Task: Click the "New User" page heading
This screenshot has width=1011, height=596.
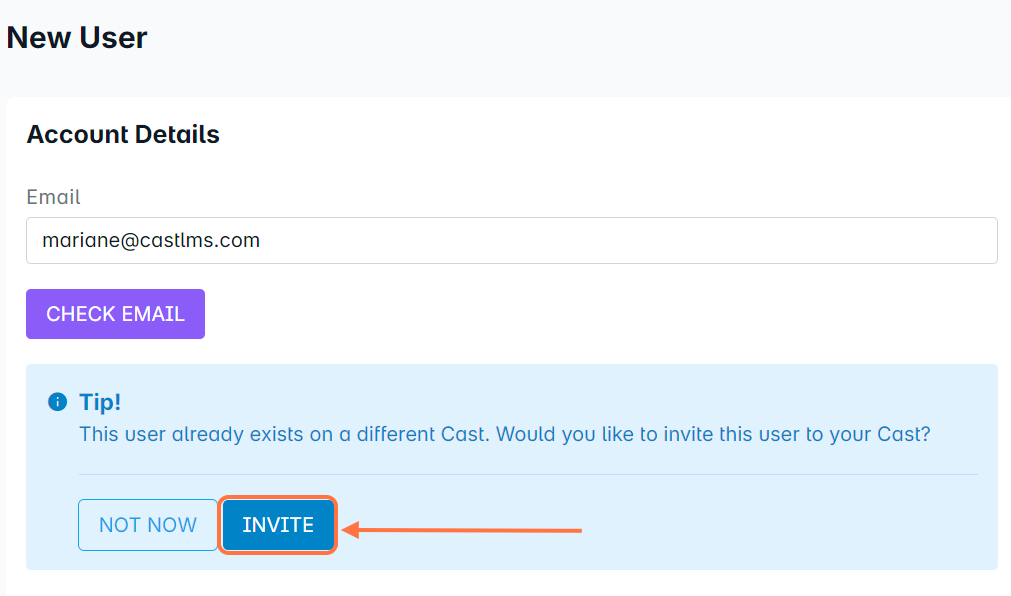Action: (x=77, y=38)
